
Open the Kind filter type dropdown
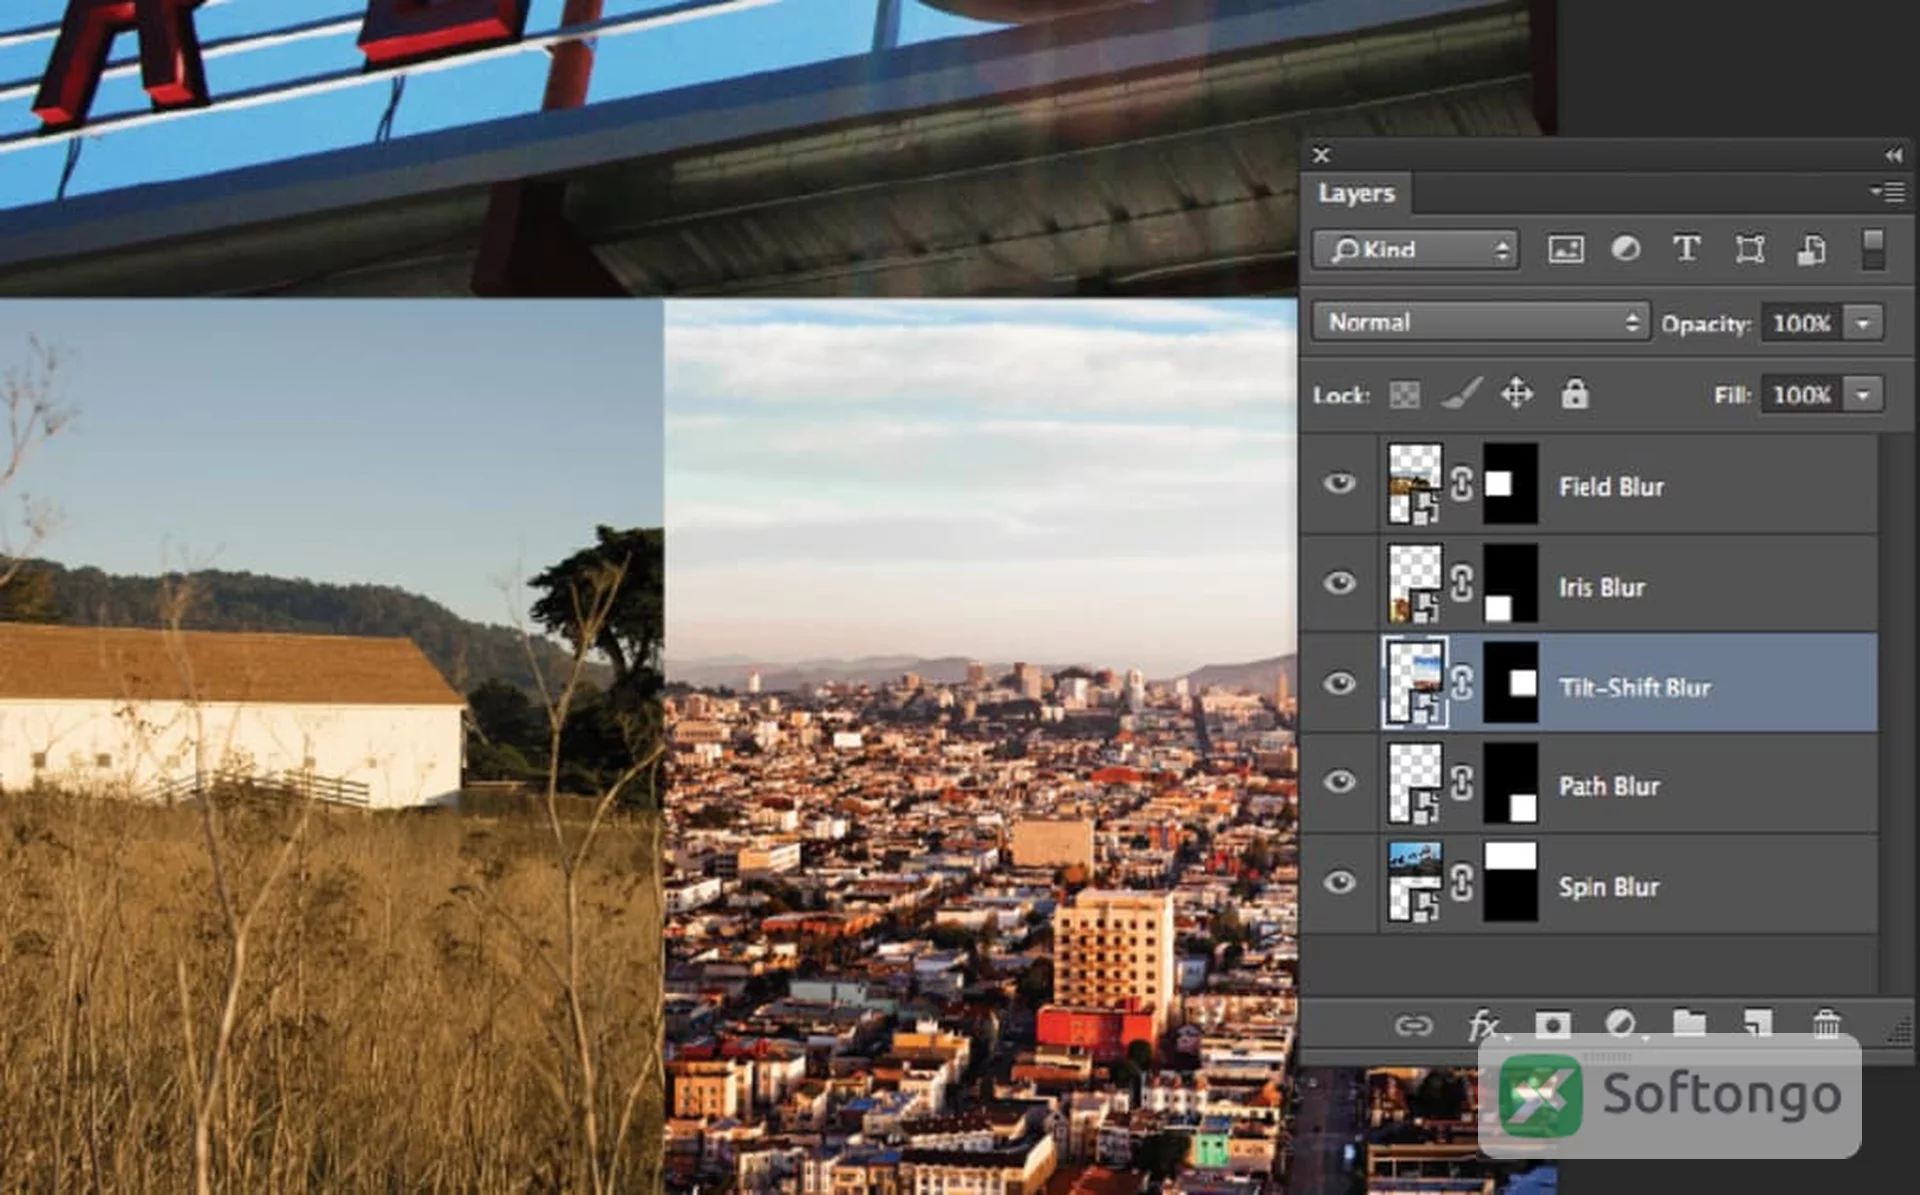tap(1416, 249)
